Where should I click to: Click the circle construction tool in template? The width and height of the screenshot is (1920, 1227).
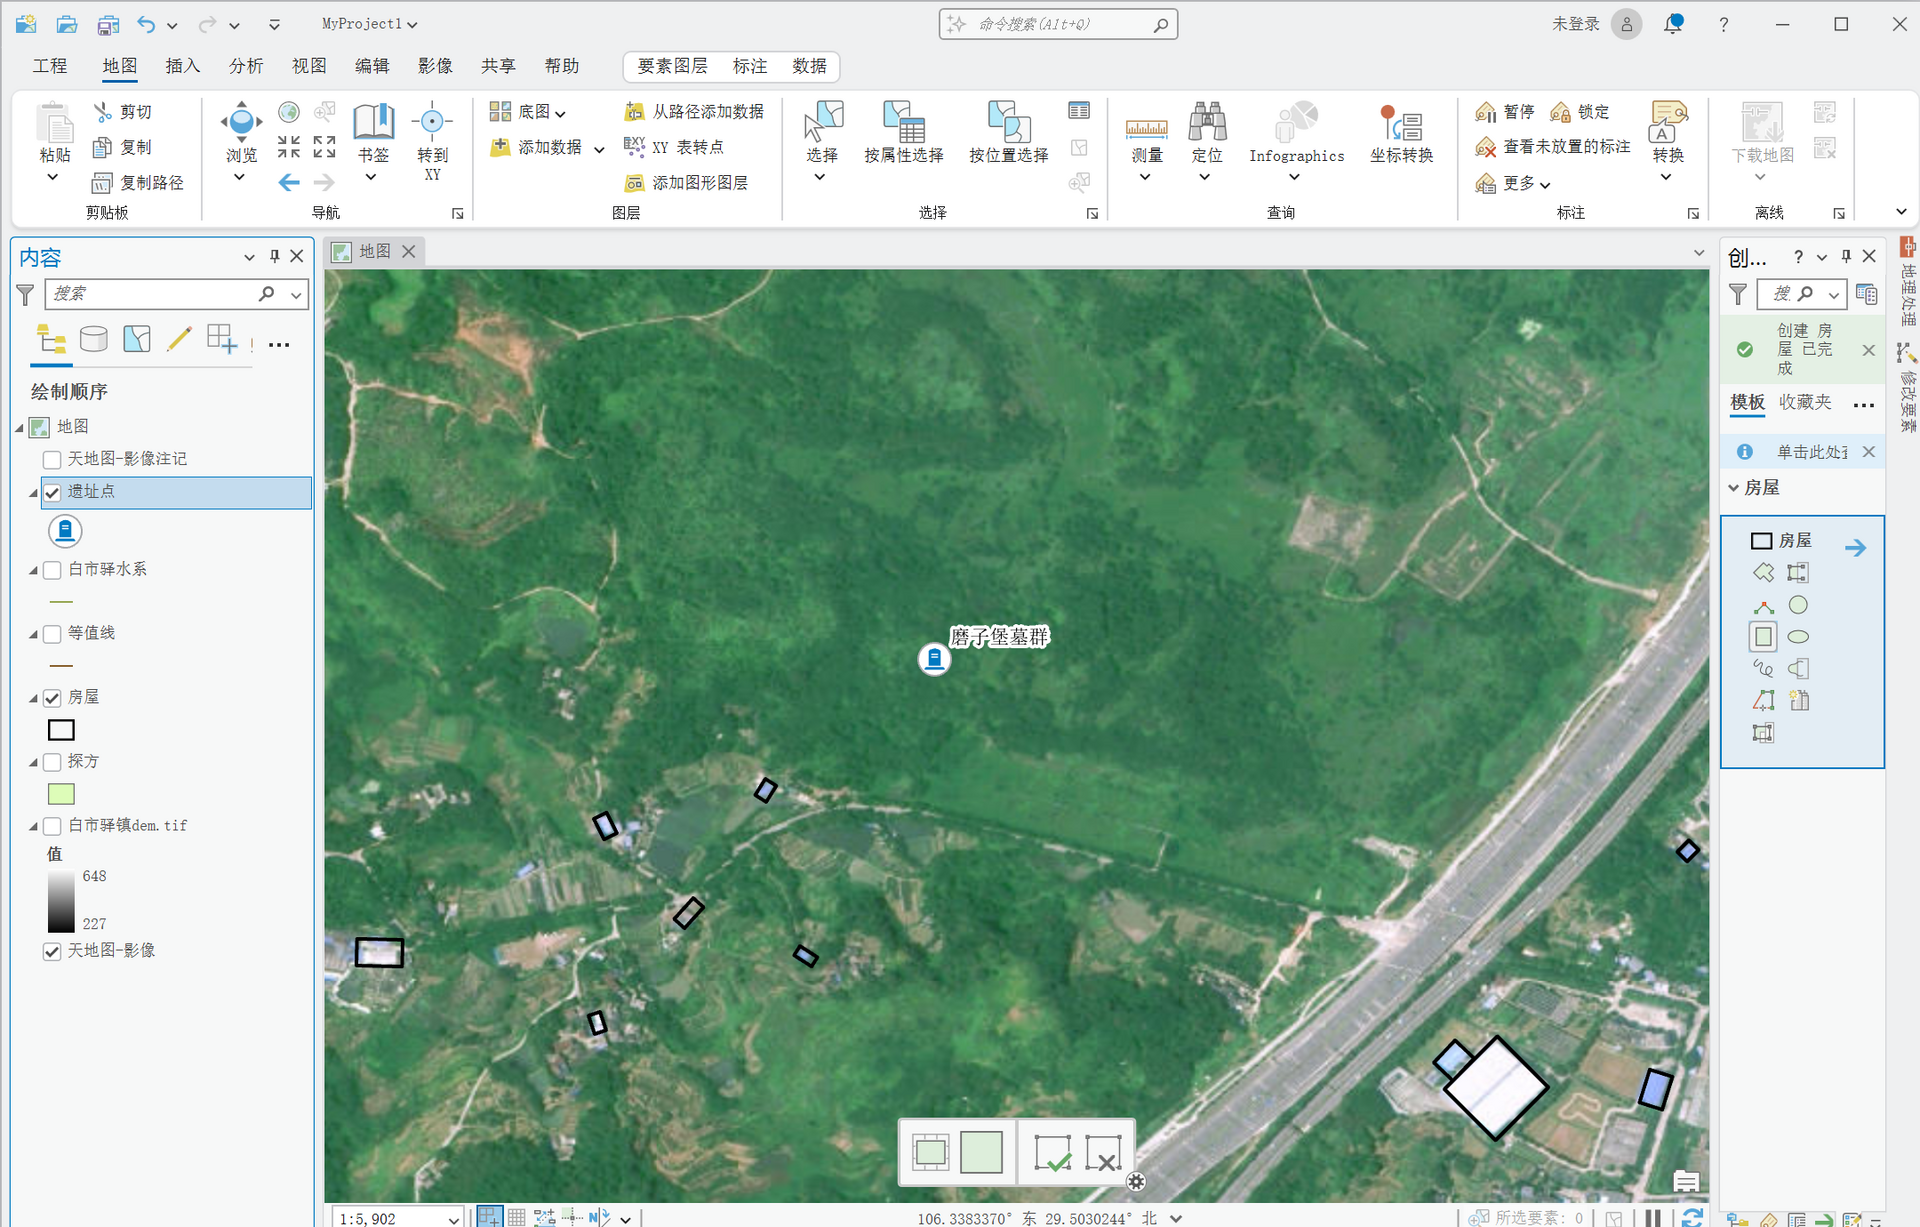[1798, 605]
